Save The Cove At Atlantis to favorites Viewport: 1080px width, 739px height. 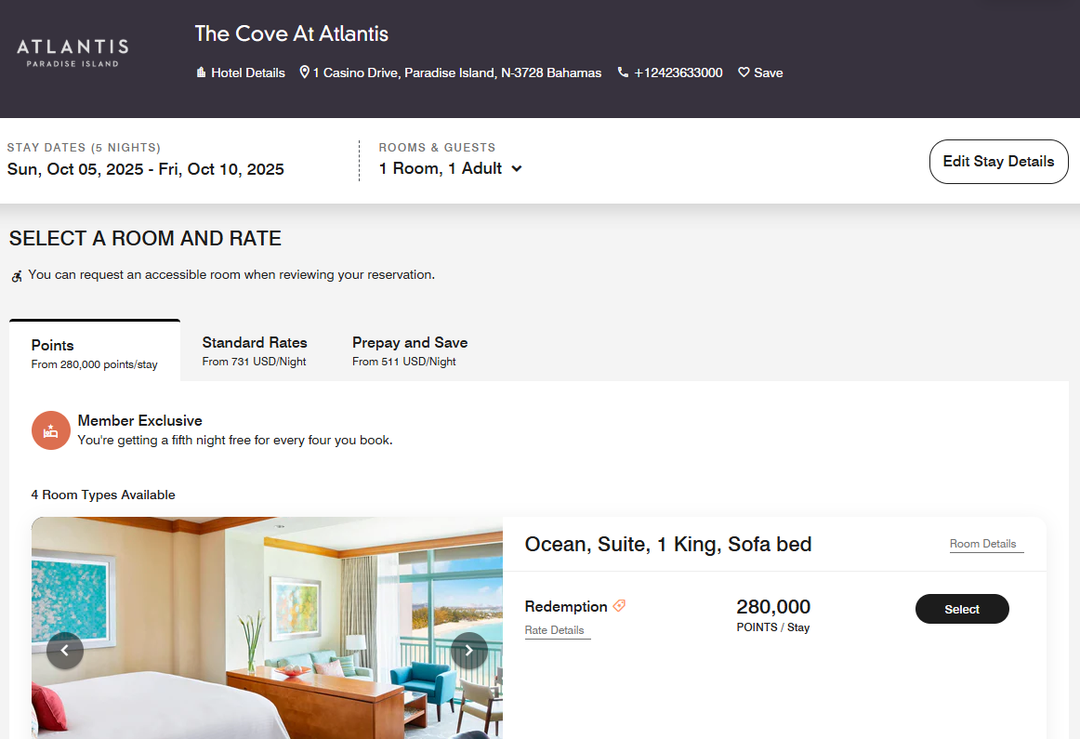pyautogui.click(x=760, y=72)
